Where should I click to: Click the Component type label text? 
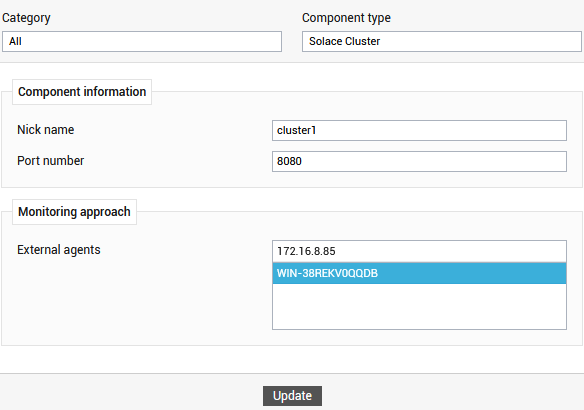tap(346, 18)
